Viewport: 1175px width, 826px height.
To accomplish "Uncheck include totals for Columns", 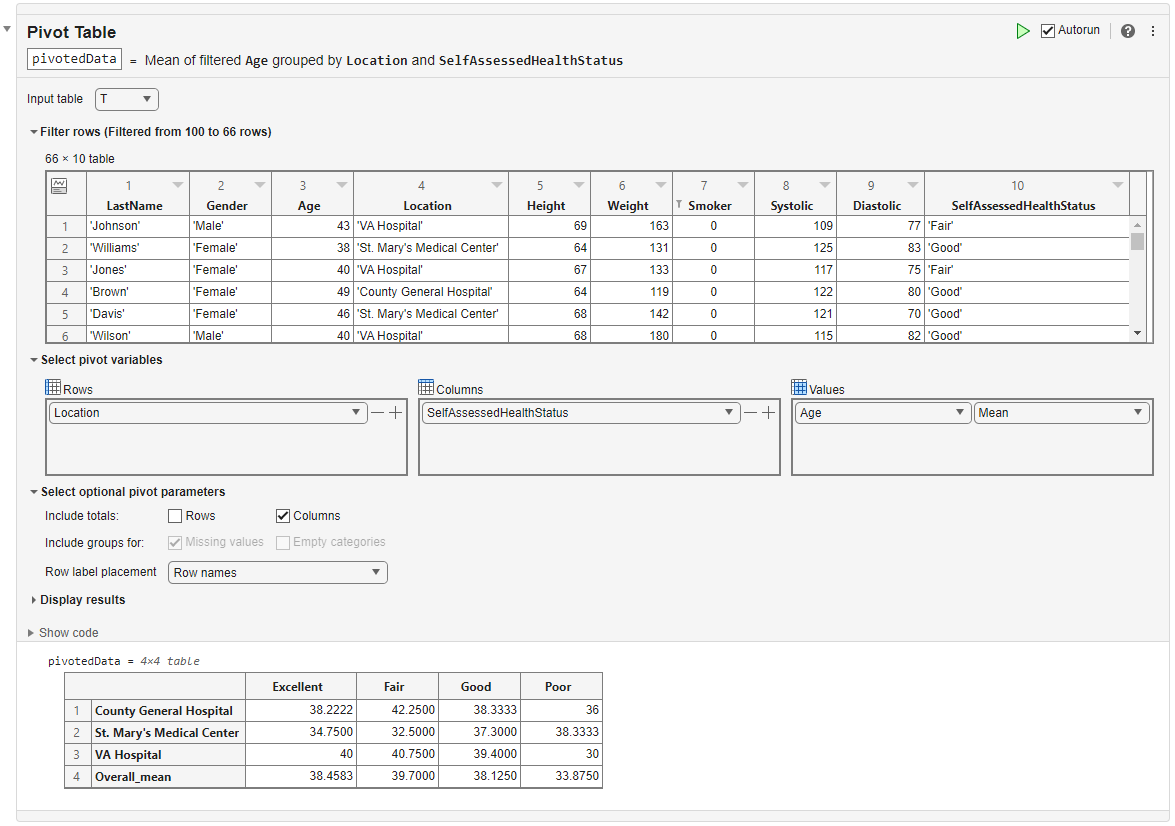I will click(283, 516).
